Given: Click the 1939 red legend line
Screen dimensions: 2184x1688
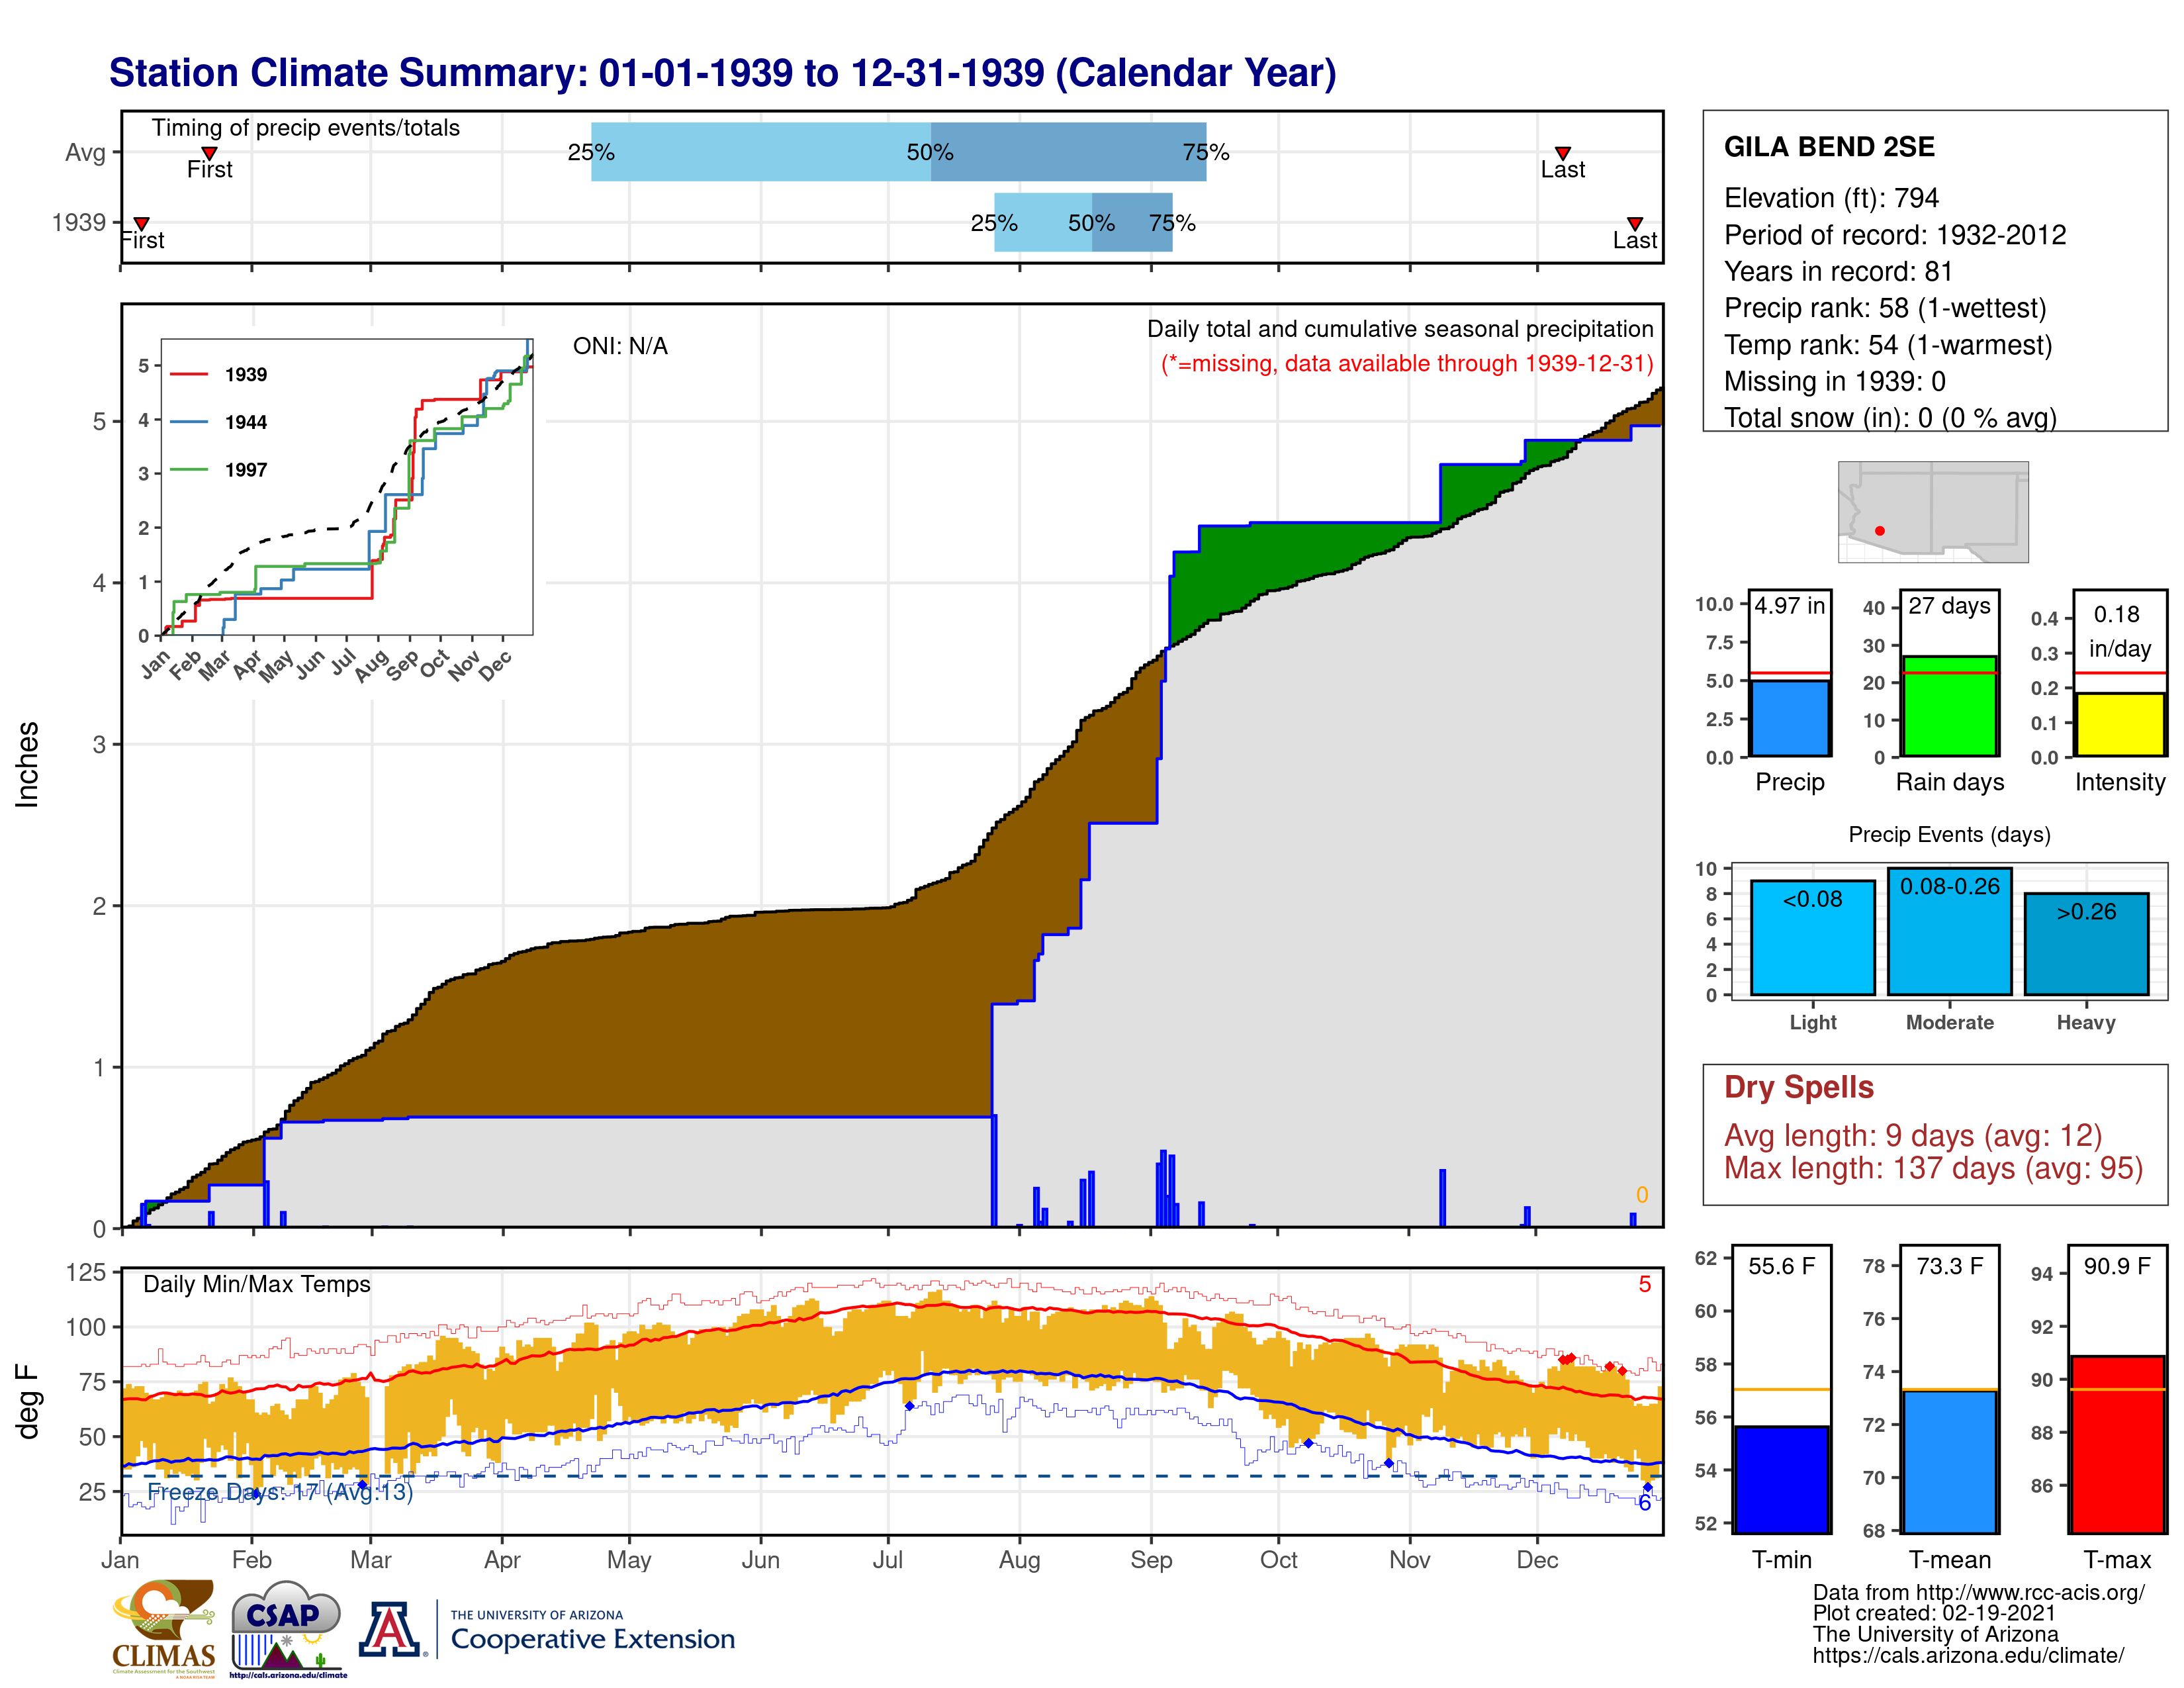Looking at the screenshot, I should (189, 374).
